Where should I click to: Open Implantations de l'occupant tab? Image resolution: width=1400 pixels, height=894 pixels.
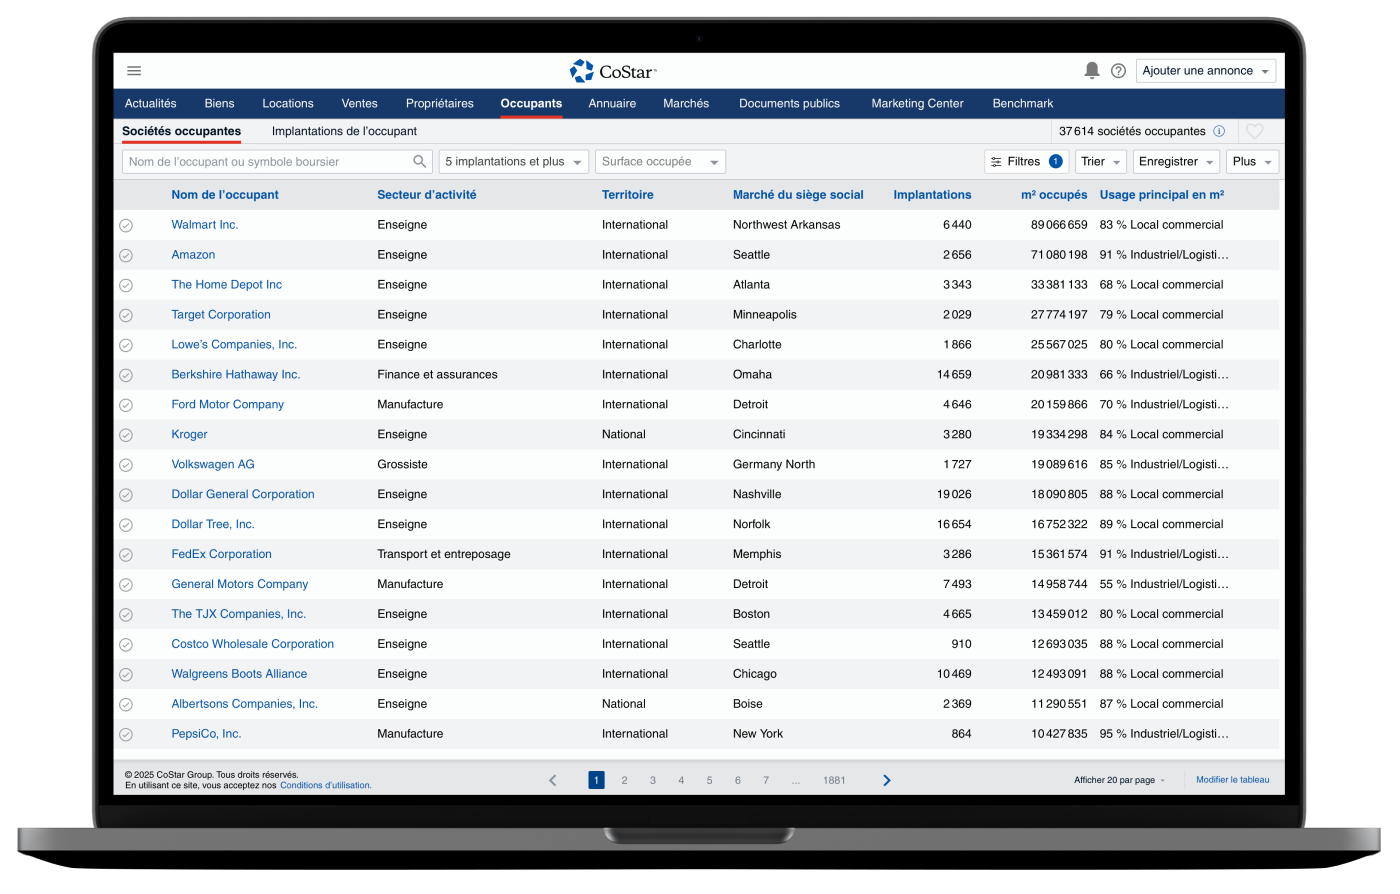pyautogui.click(x=344, y=131)
